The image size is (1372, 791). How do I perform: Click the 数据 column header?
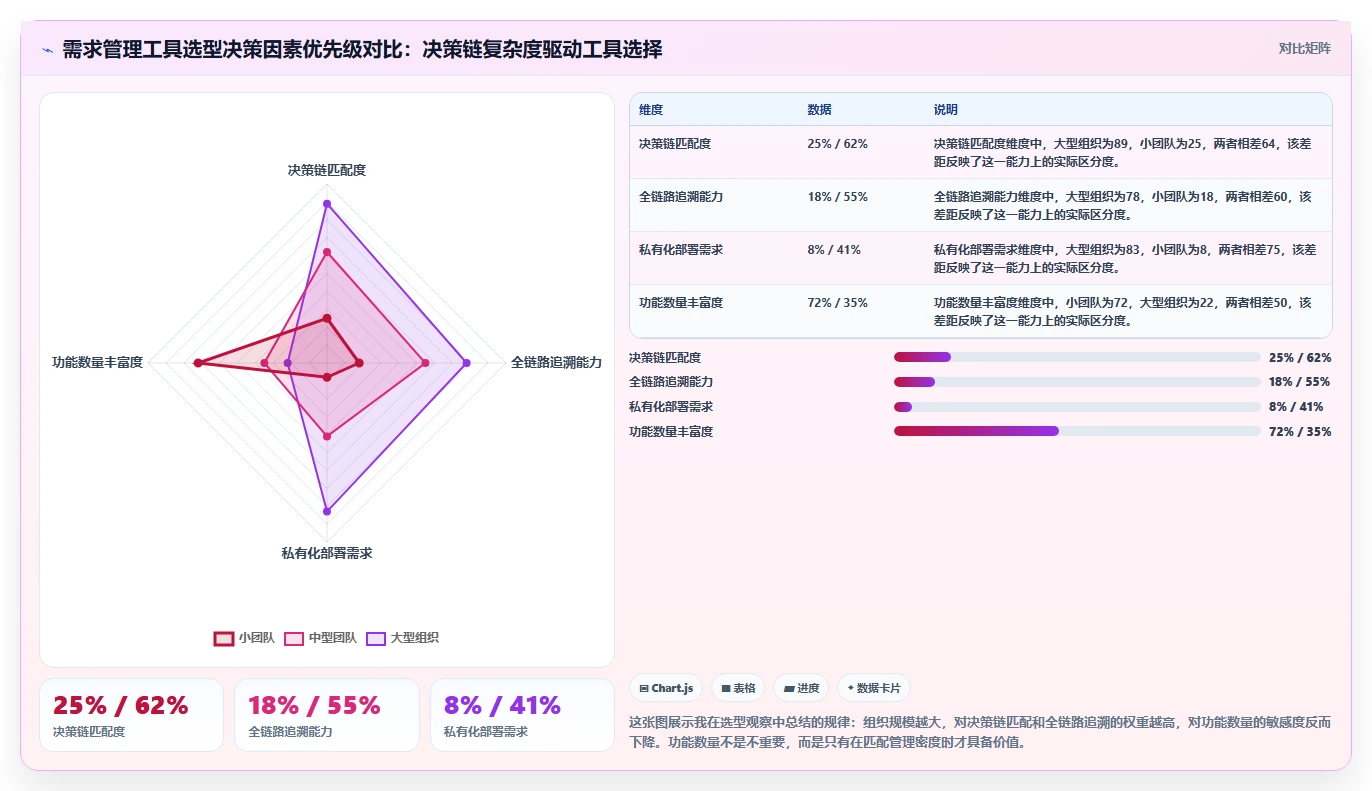point(819,110)
